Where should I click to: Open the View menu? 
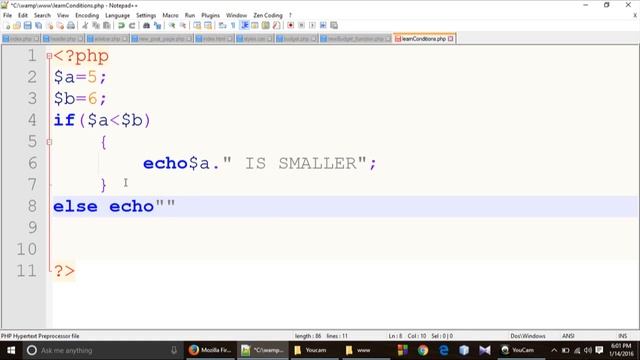coord(62,16)
